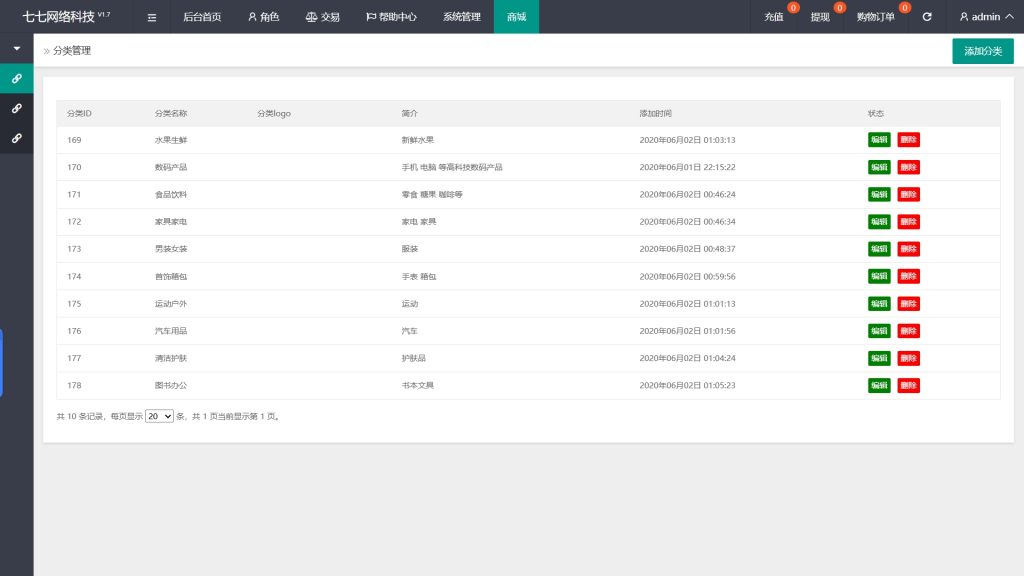Edit category 173 男装女装
This screenshot has height=576, width=1024.
point(879,249)
